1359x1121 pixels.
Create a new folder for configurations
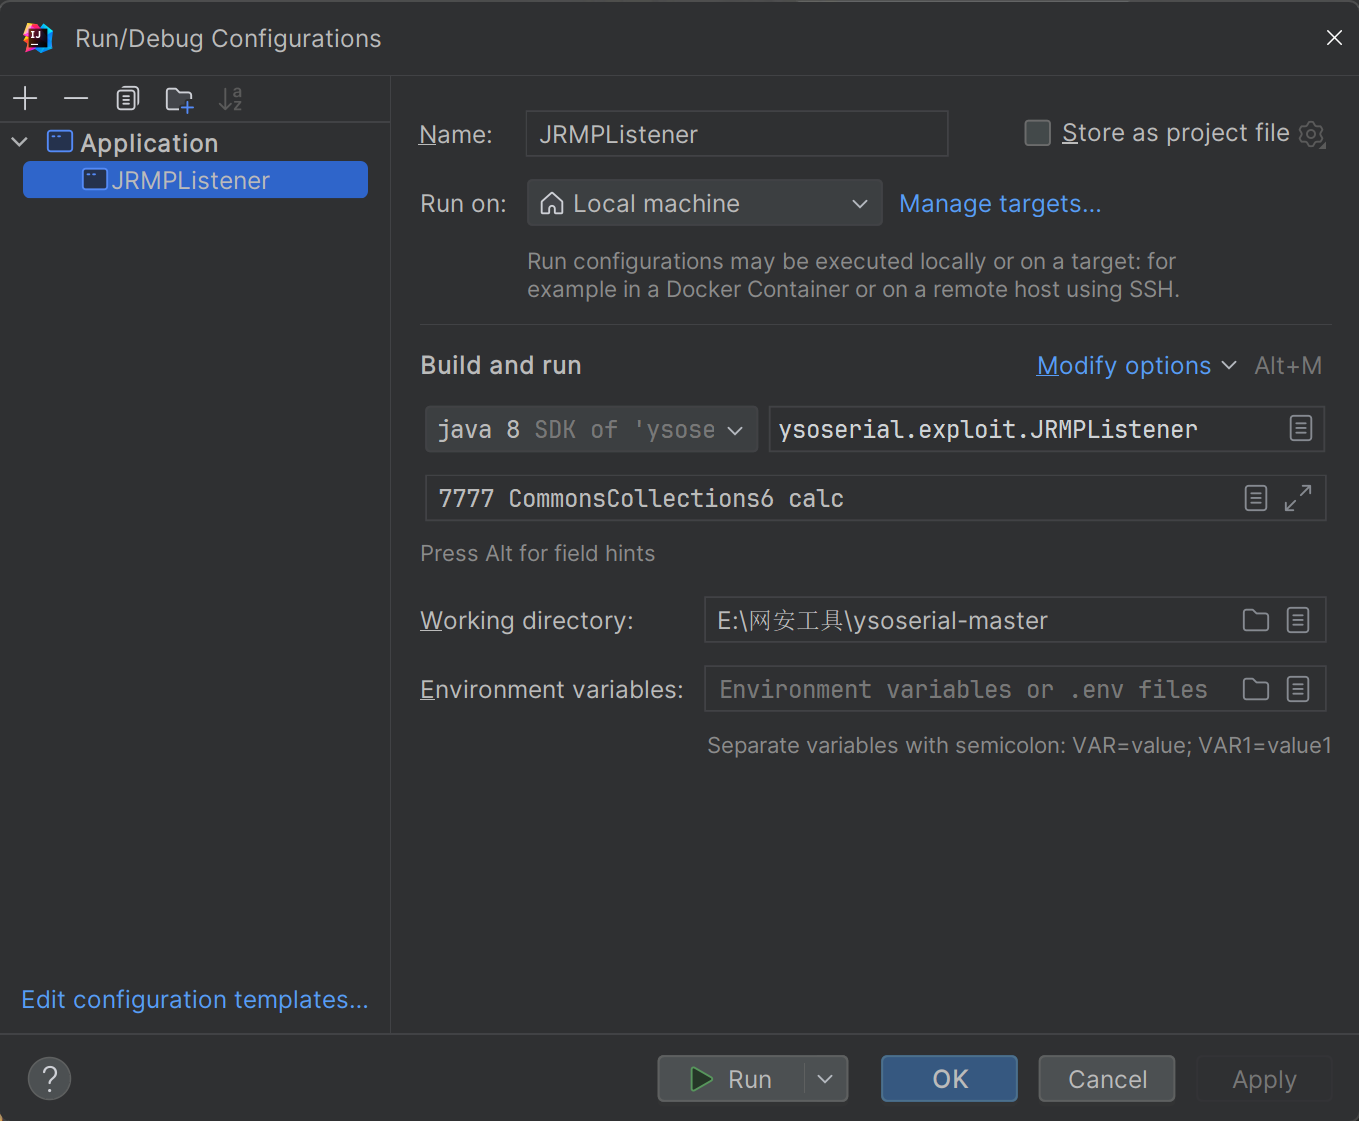coord(179,99)
